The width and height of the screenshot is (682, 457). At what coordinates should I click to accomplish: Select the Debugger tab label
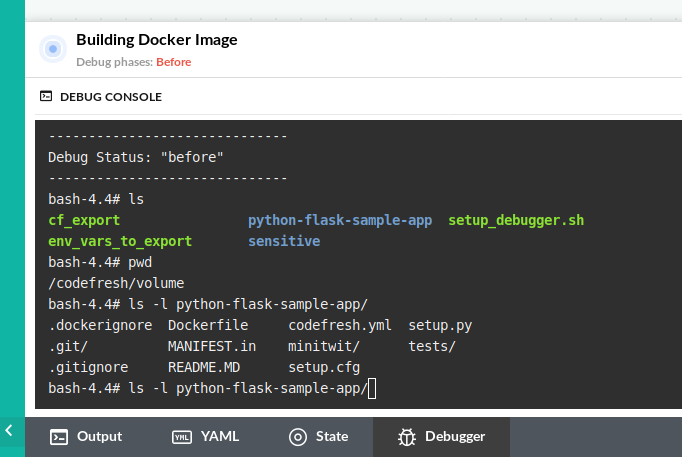tap(455, 437)
